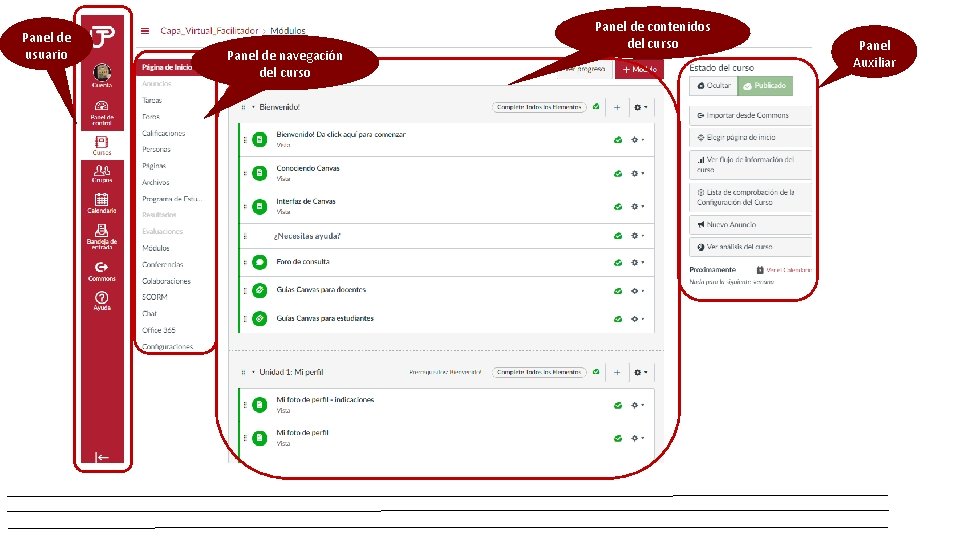960x540 pixels.
Task: Click calendar icon next to Ver el Calendario
Action: coord(760,270)
